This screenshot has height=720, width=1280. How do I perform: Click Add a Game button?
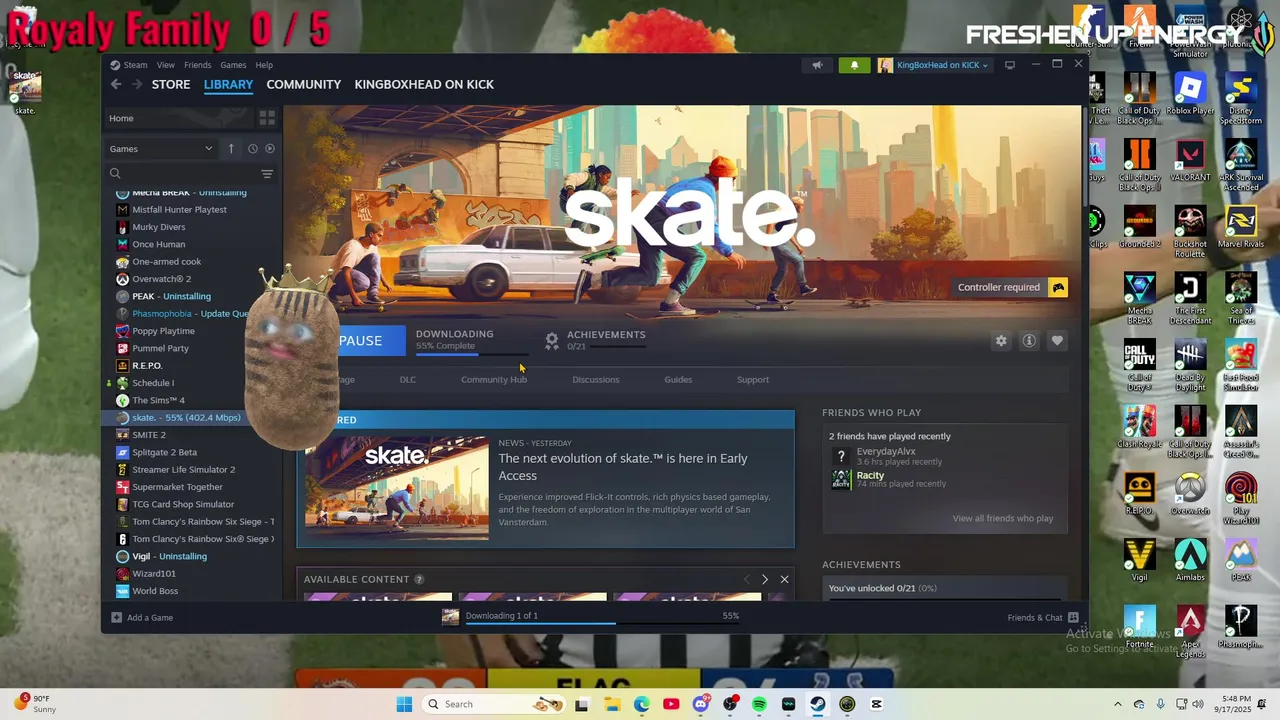pos(142,618)
